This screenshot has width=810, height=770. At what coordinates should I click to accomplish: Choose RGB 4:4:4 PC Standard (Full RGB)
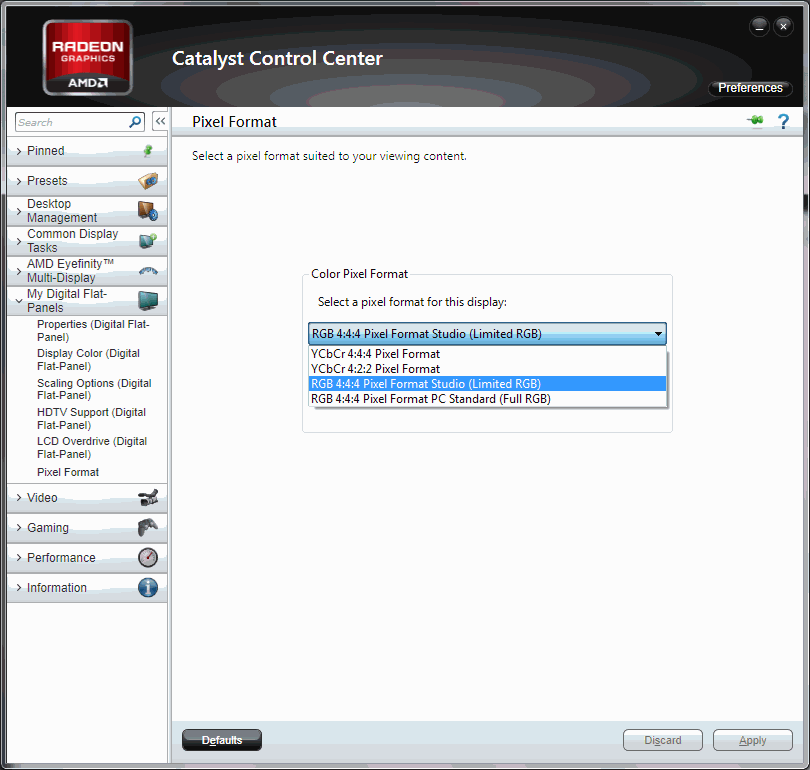[487, 399]
